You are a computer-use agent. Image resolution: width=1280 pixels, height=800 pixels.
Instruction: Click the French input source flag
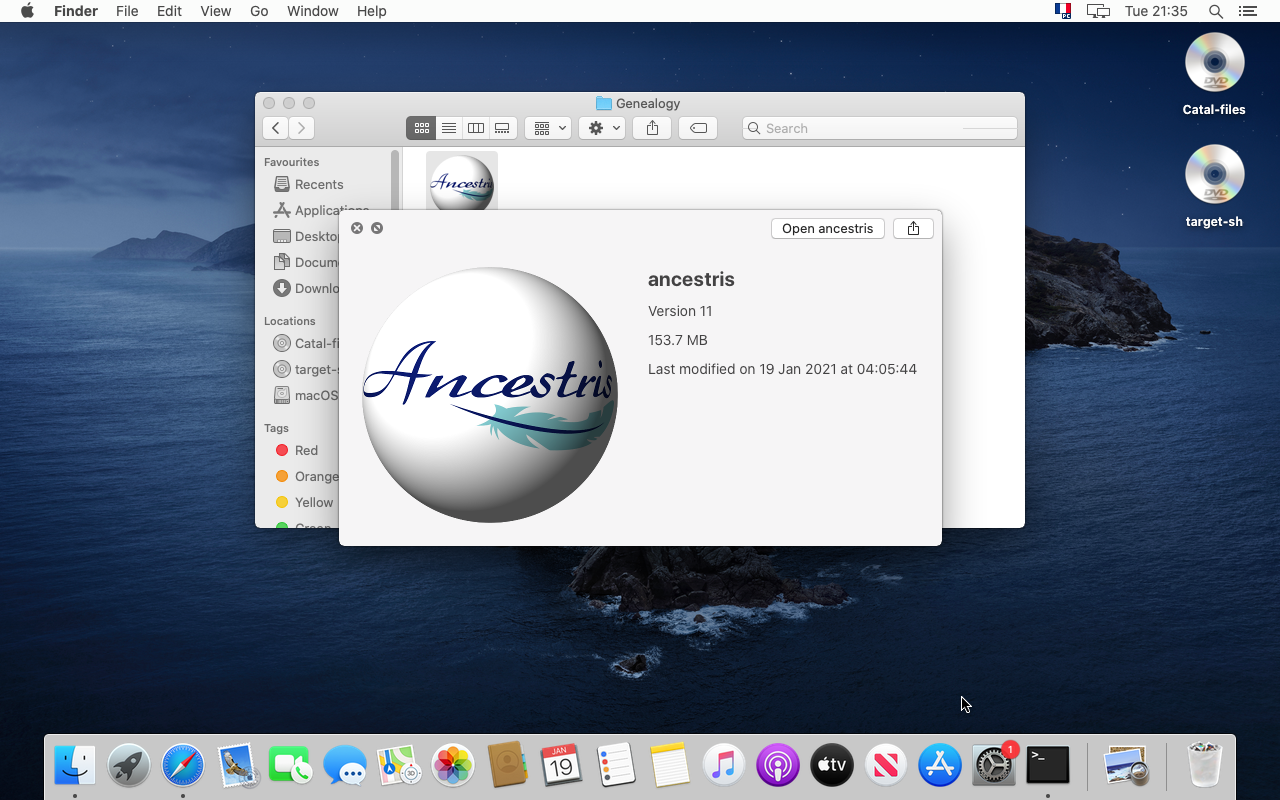point(1063,11)
